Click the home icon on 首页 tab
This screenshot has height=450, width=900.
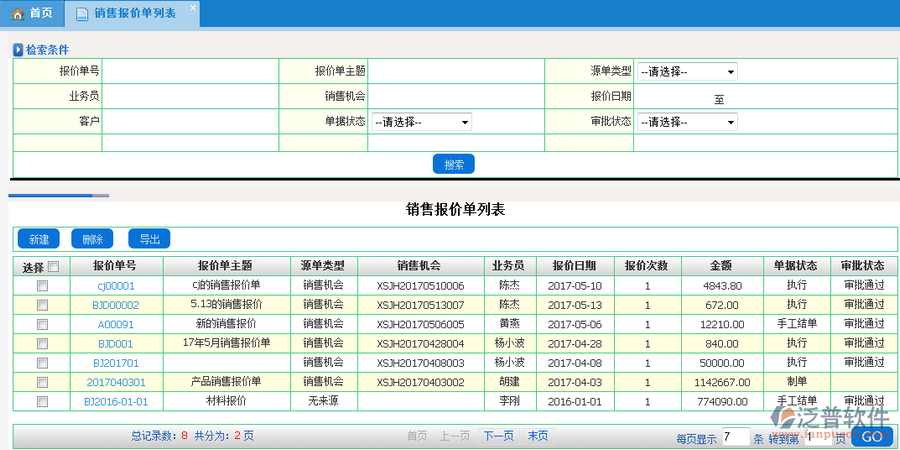[17, 14]
